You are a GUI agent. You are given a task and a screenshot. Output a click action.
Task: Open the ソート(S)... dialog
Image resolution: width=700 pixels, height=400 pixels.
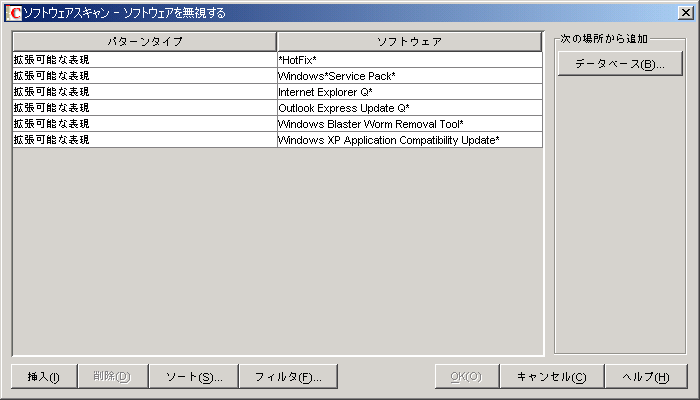(x=194, y=376)
